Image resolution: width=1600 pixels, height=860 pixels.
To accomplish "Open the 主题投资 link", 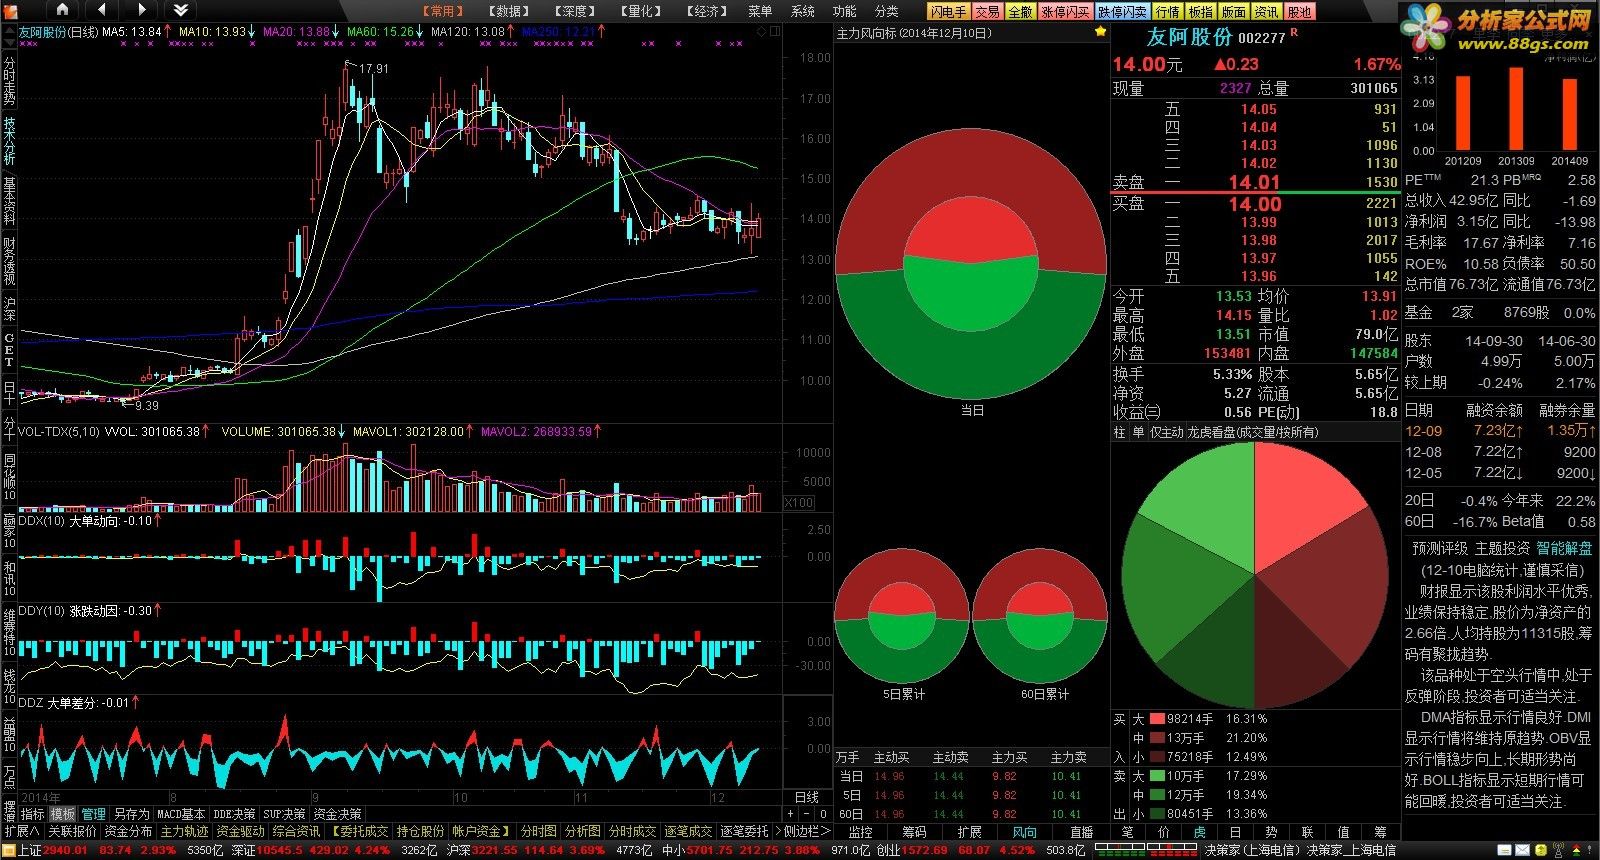I will (1502, 548).
